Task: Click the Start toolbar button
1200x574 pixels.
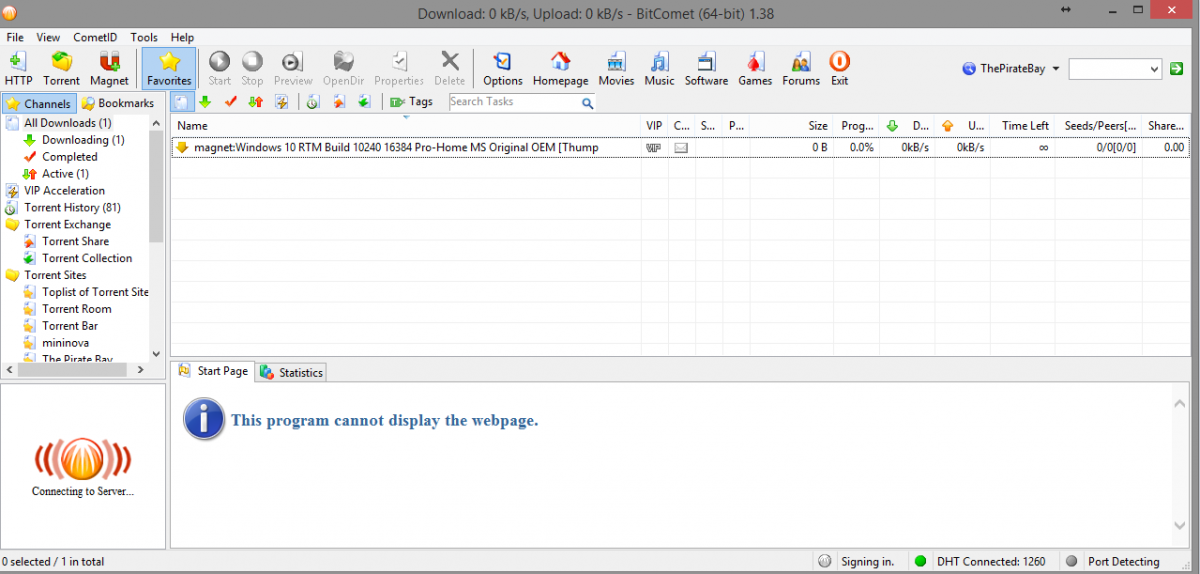Action: click(x=220, y=68)
